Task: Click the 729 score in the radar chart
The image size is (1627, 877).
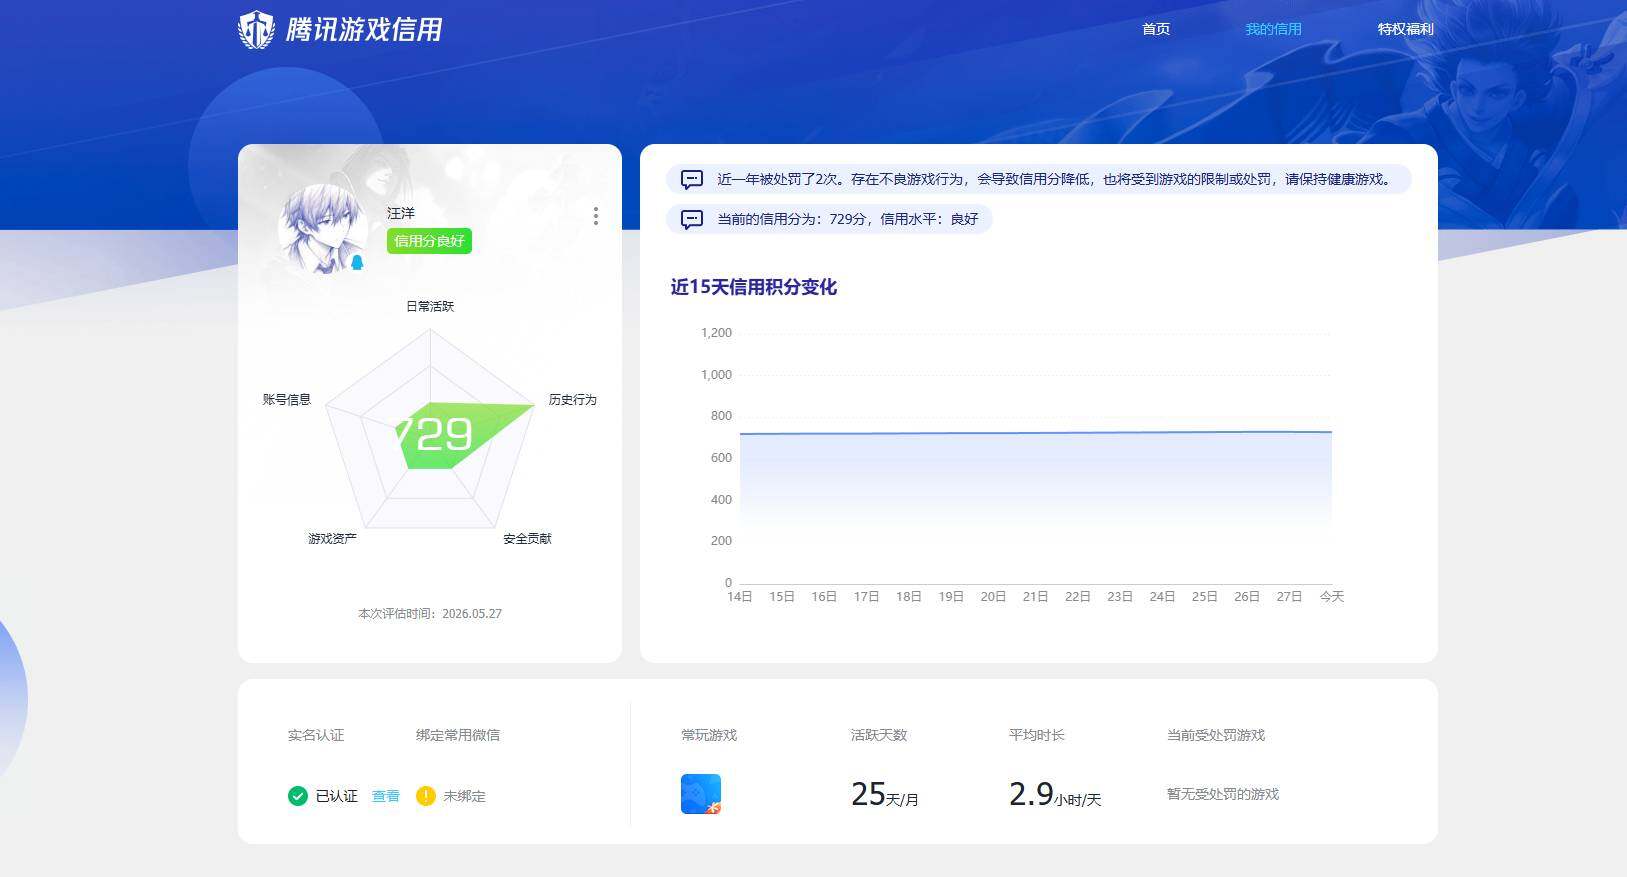Action: (x=434, y=434)
